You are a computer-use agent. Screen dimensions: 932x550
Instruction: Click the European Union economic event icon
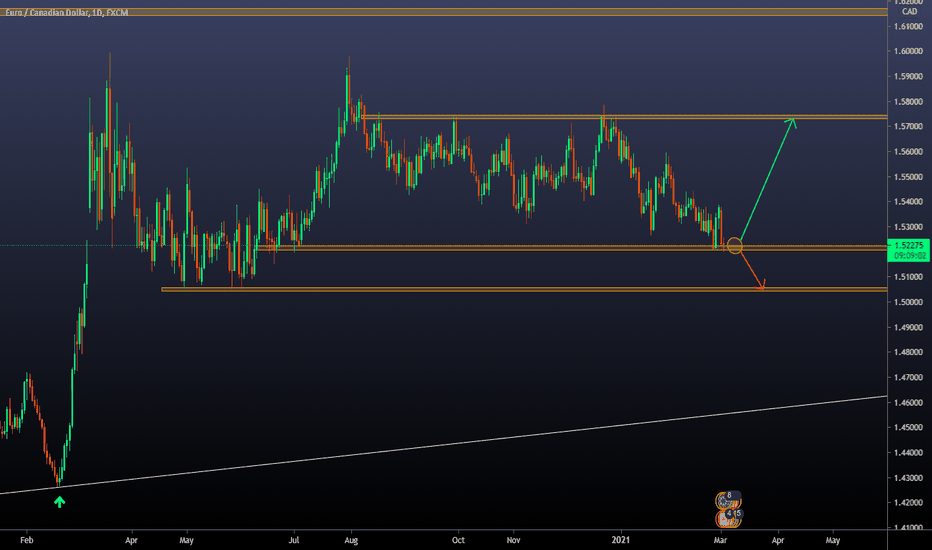click(x=723, y=501)
